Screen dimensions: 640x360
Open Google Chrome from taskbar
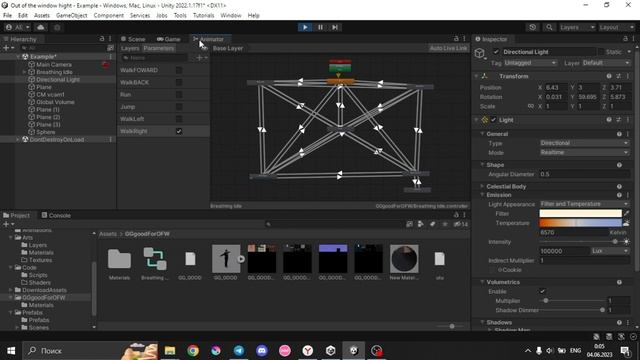tap(193, 351)
